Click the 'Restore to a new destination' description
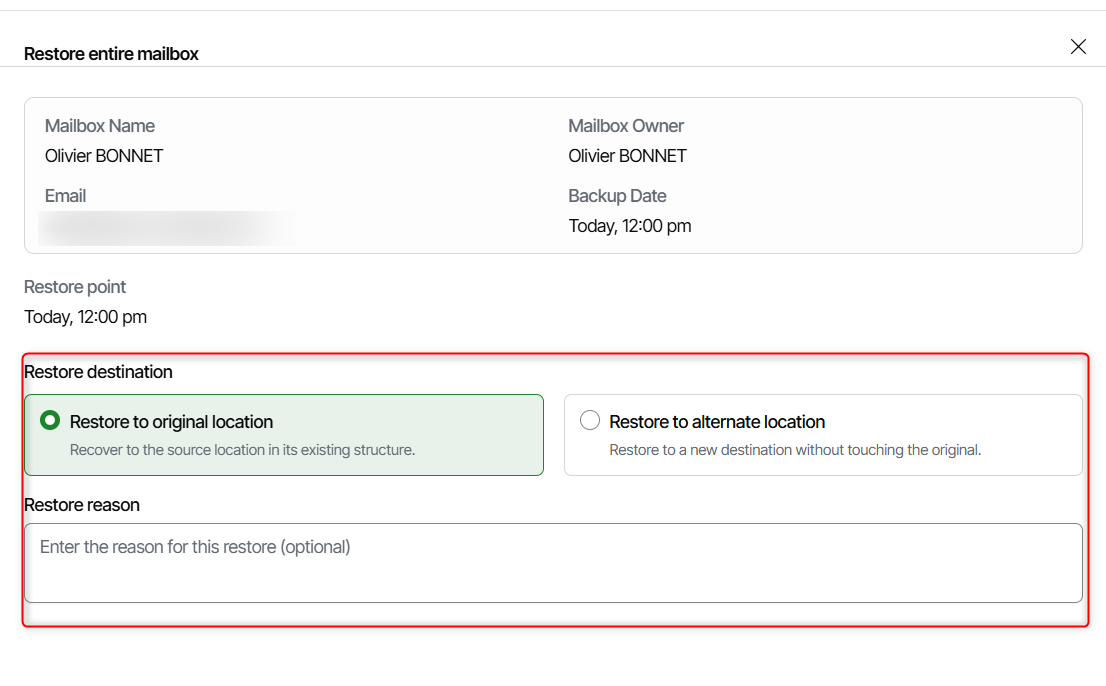Image resolution: width=1106 pixels, height=686 pixels. [795, 450]
